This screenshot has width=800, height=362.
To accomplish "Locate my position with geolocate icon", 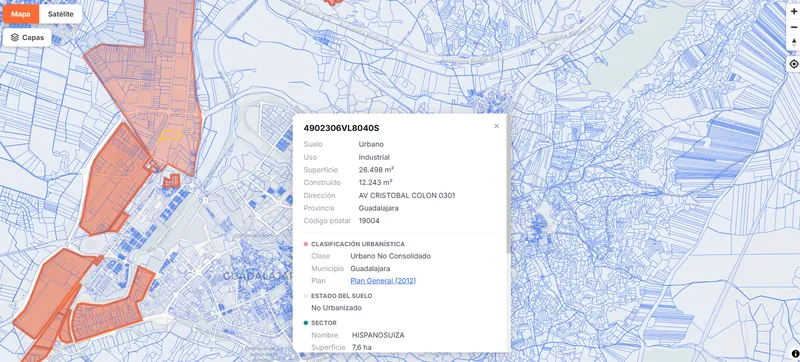I will pyautogui.click(x=793, y=64).
